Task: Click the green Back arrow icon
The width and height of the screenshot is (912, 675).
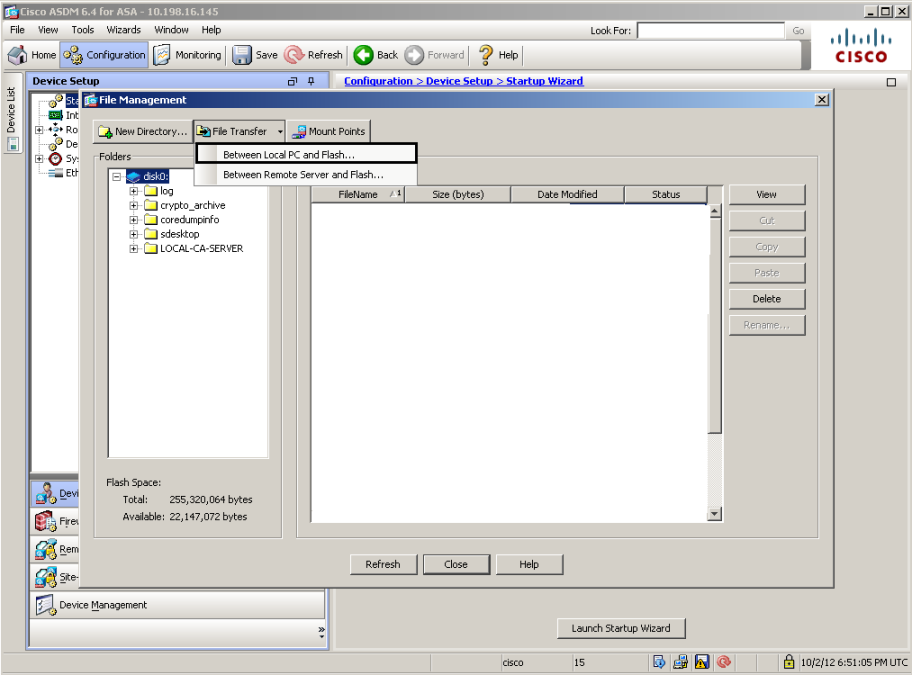Action: 364,55
